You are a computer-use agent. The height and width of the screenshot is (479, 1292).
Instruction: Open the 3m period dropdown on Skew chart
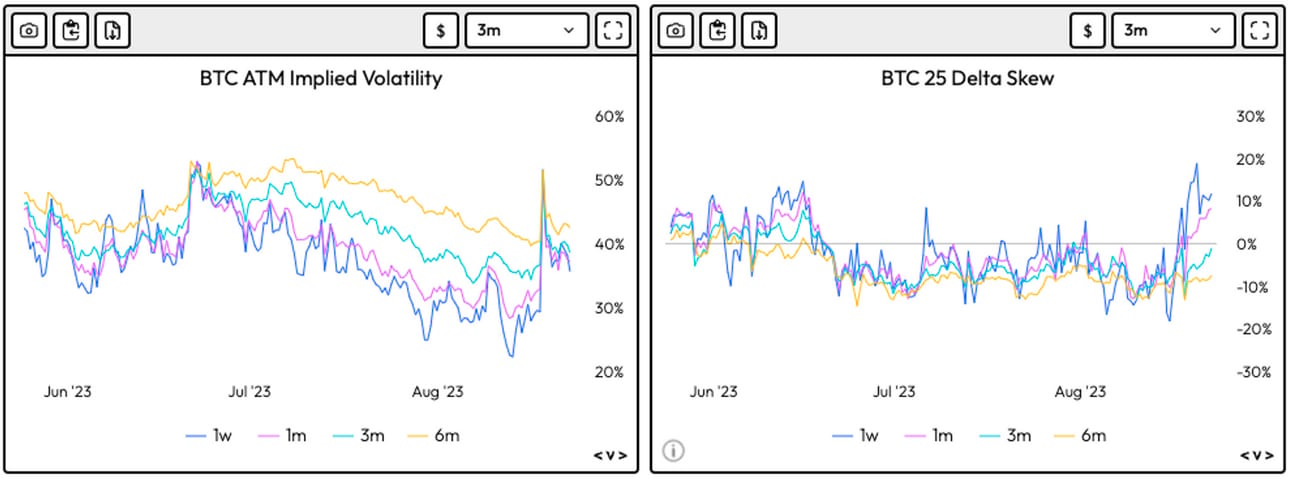(1174, 30)
